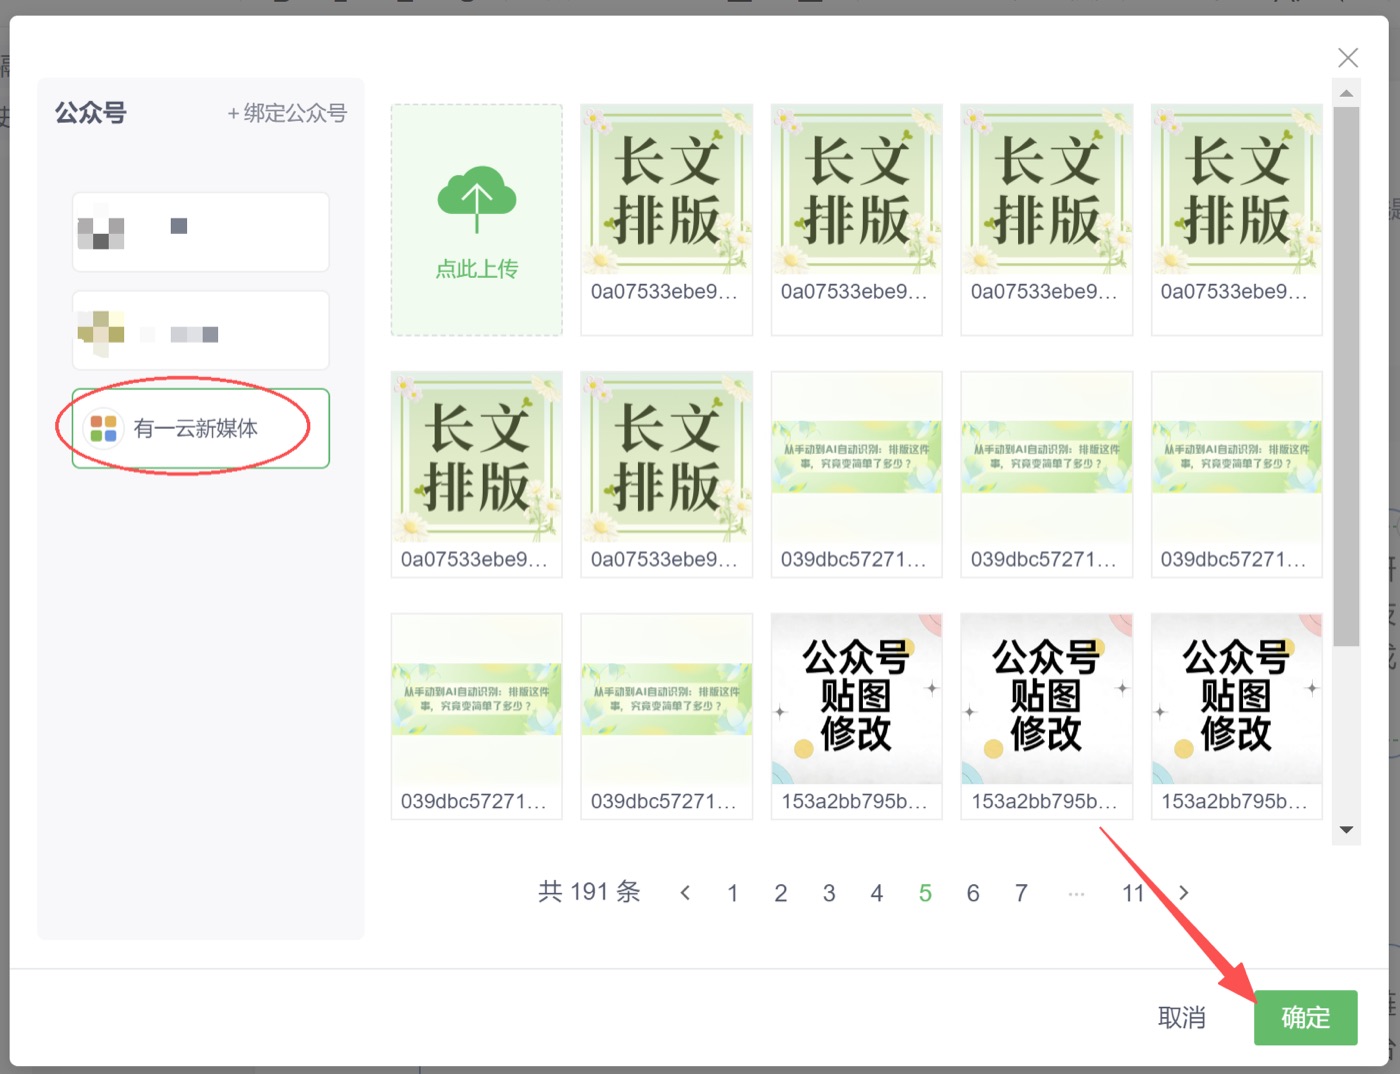Click the 有一云新媒体 account name

(196, 428)
